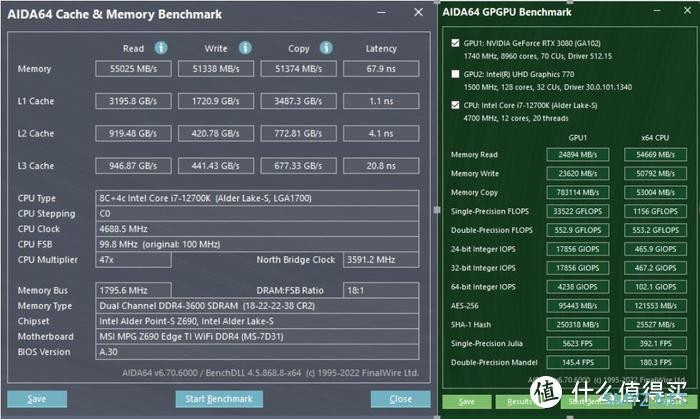Image resolution: width=700 pixels, height=419 pixels.
Task: Select Memory Copy value 51374 MB/s
Action: [x=298, y=69]
